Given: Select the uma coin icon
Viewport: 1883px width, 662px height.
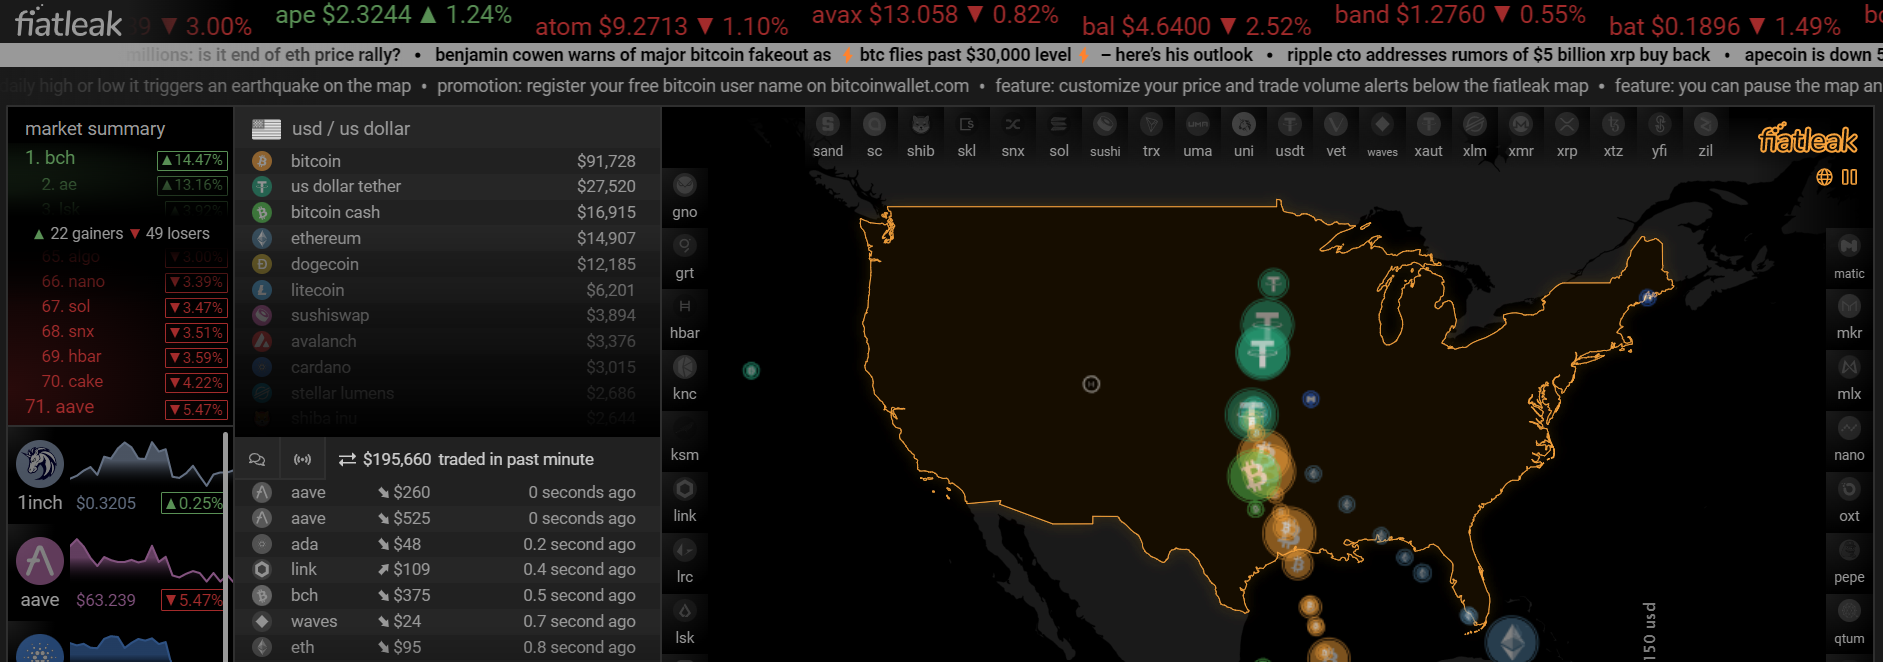Looking at the screenshot, I should tap(1197, 125).
